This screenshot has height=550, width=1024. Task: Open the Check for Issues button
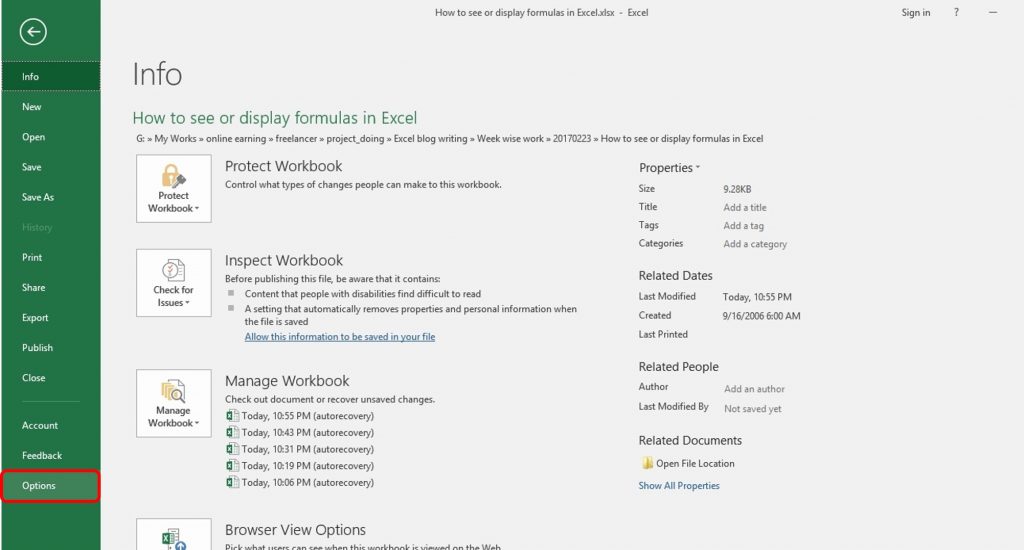(174, 283)
